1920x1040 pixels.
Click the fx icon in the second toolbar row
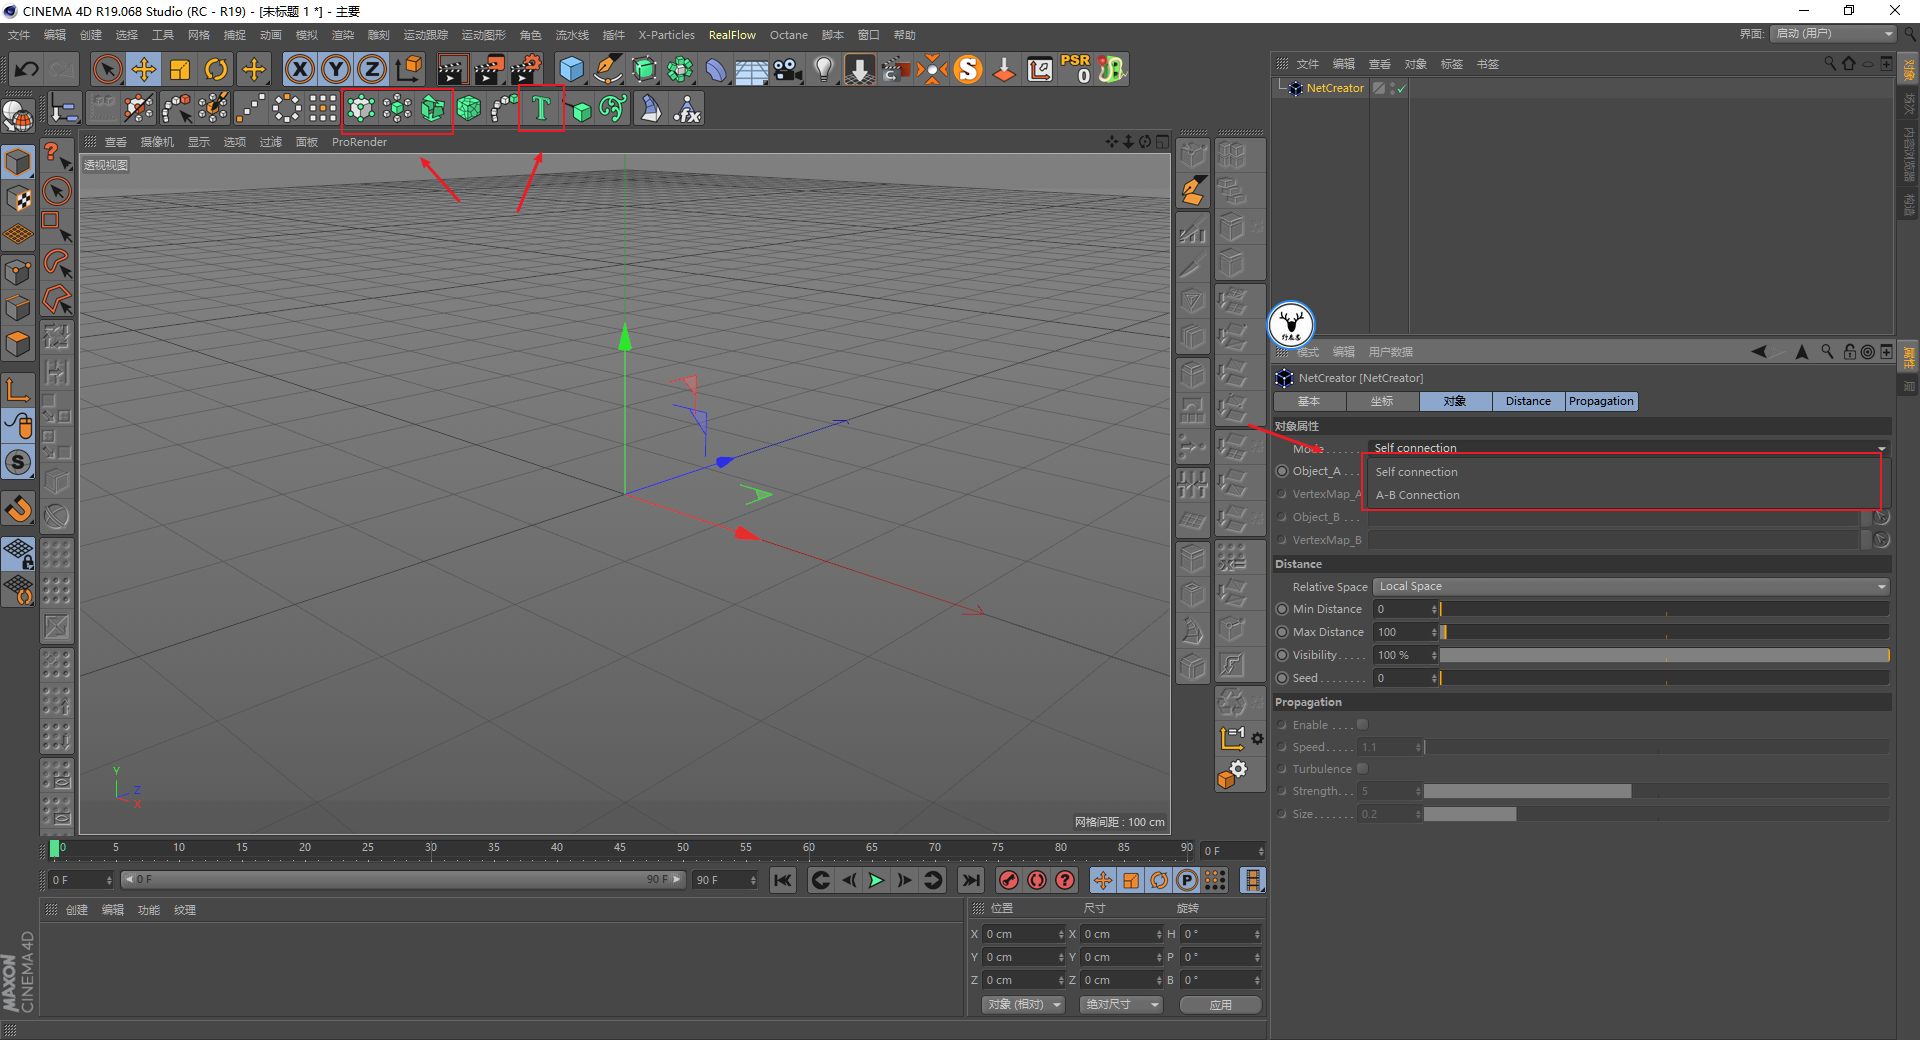tap(687, 108)
